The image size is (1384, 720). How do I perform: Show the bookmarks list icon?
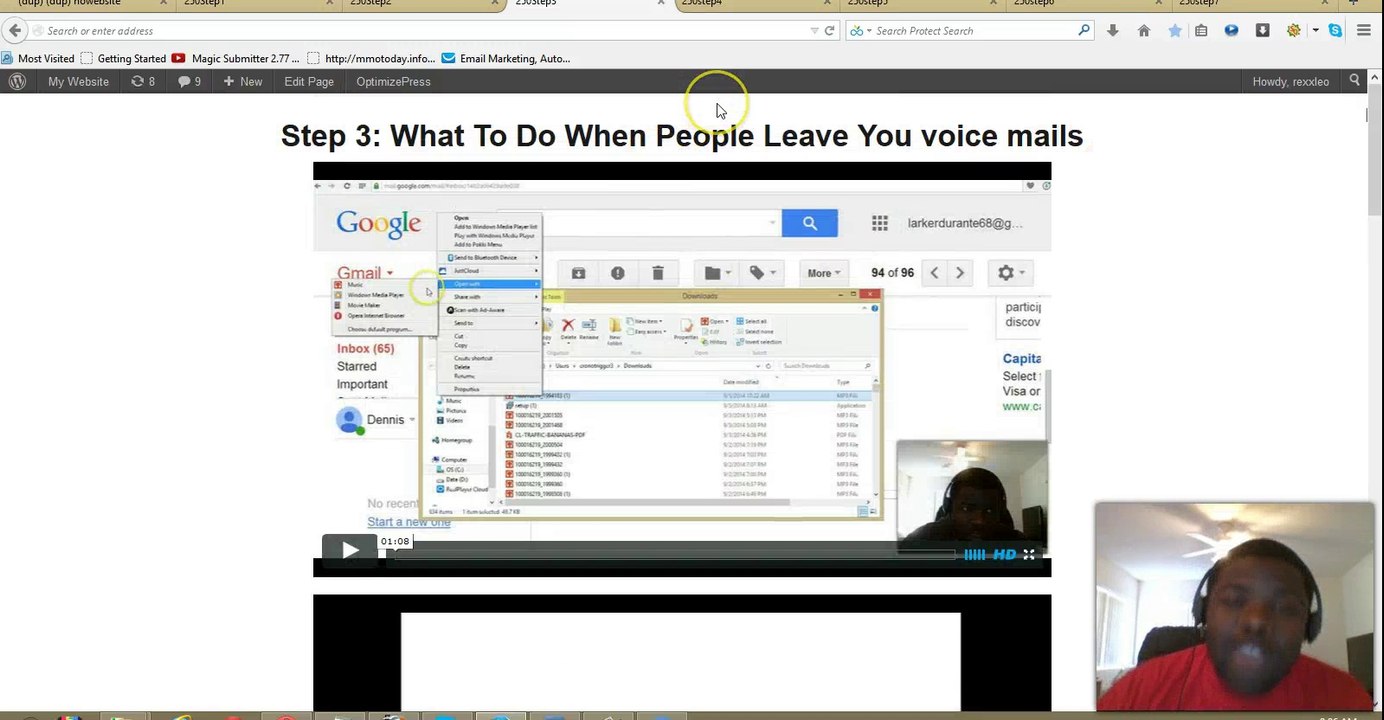[1201, 31]
